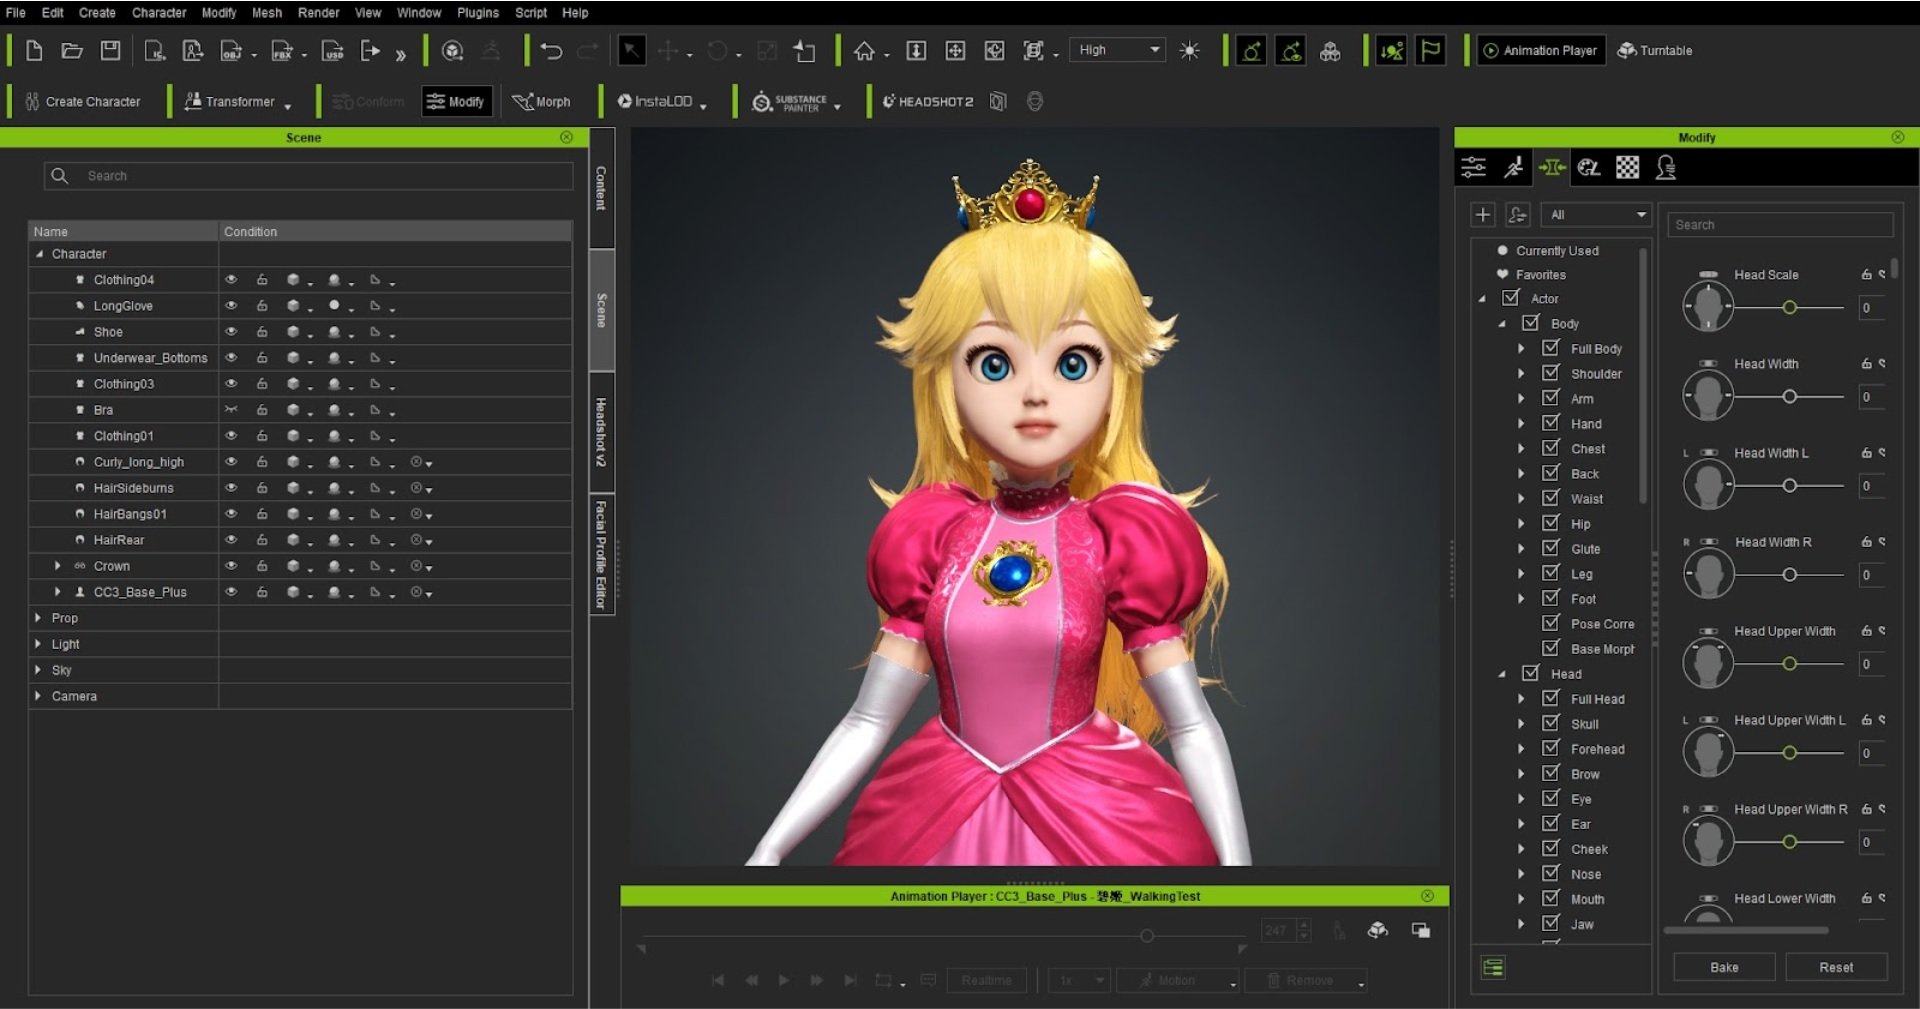Collapse the Character group
1920x1009 pixels.
click(39, 254)
